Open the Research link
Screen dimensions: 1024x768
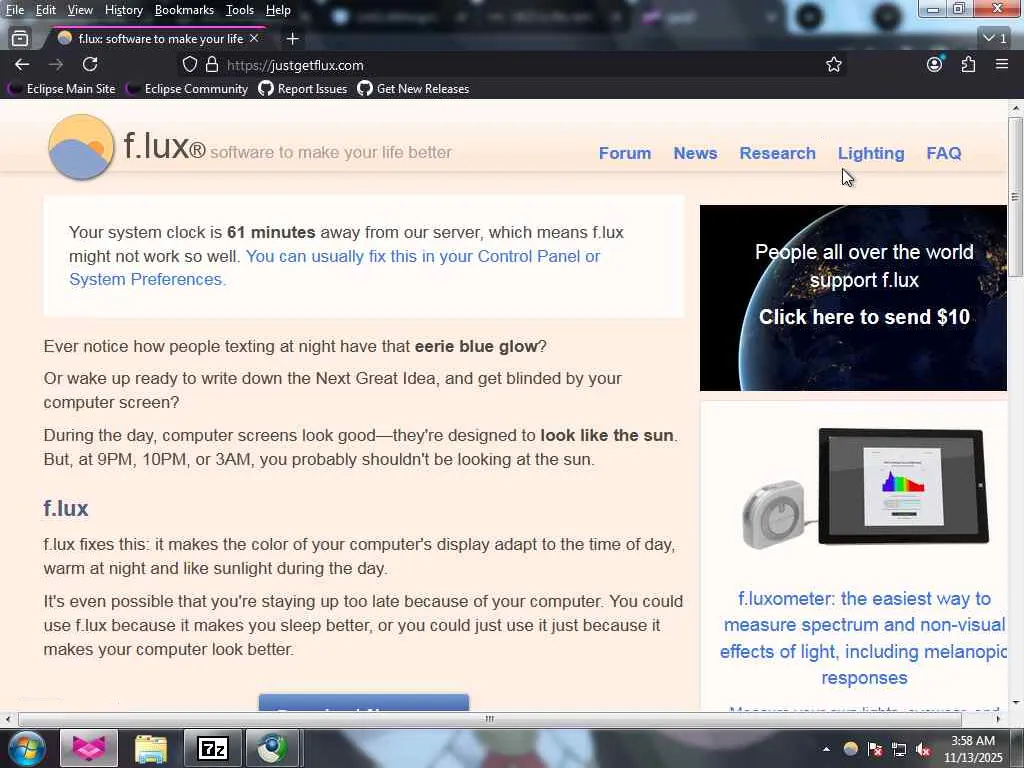click(x=777, y=153)
